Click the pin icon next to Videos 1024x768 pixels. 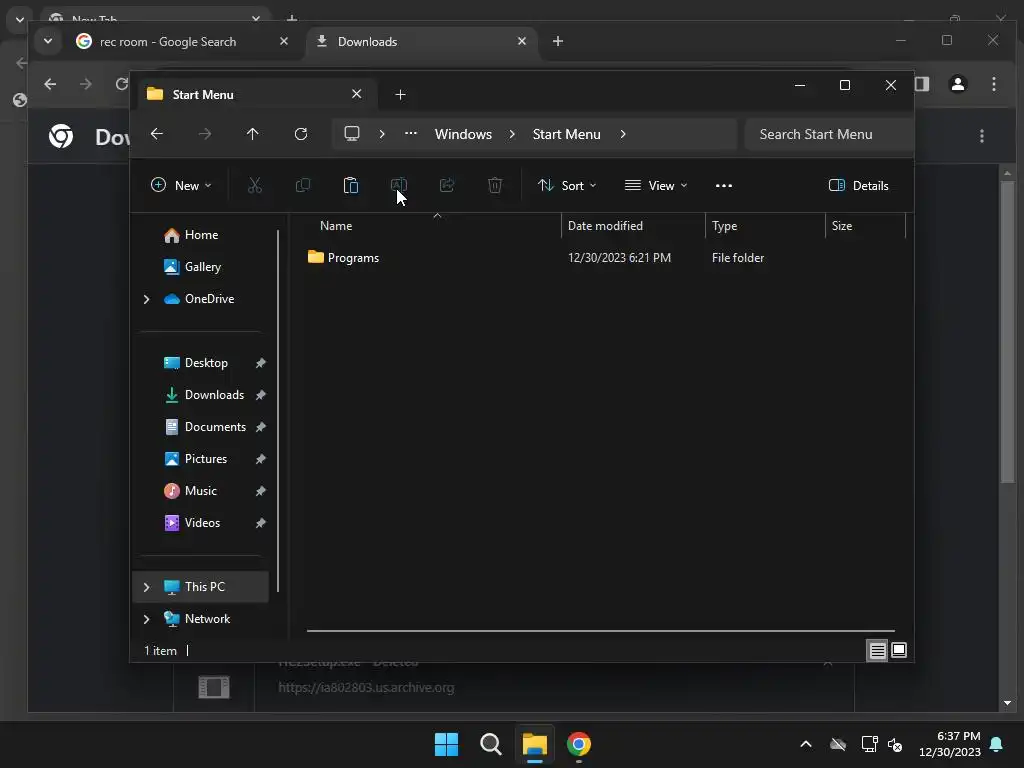coord(261,523)
